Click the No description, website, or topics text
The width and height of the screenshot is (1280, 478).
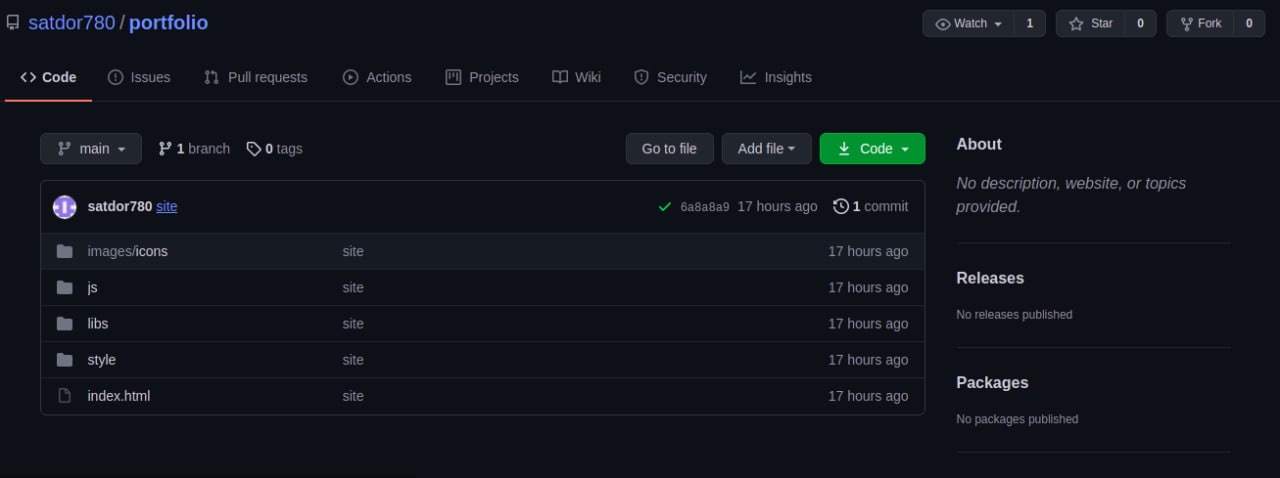(1071, 195)
